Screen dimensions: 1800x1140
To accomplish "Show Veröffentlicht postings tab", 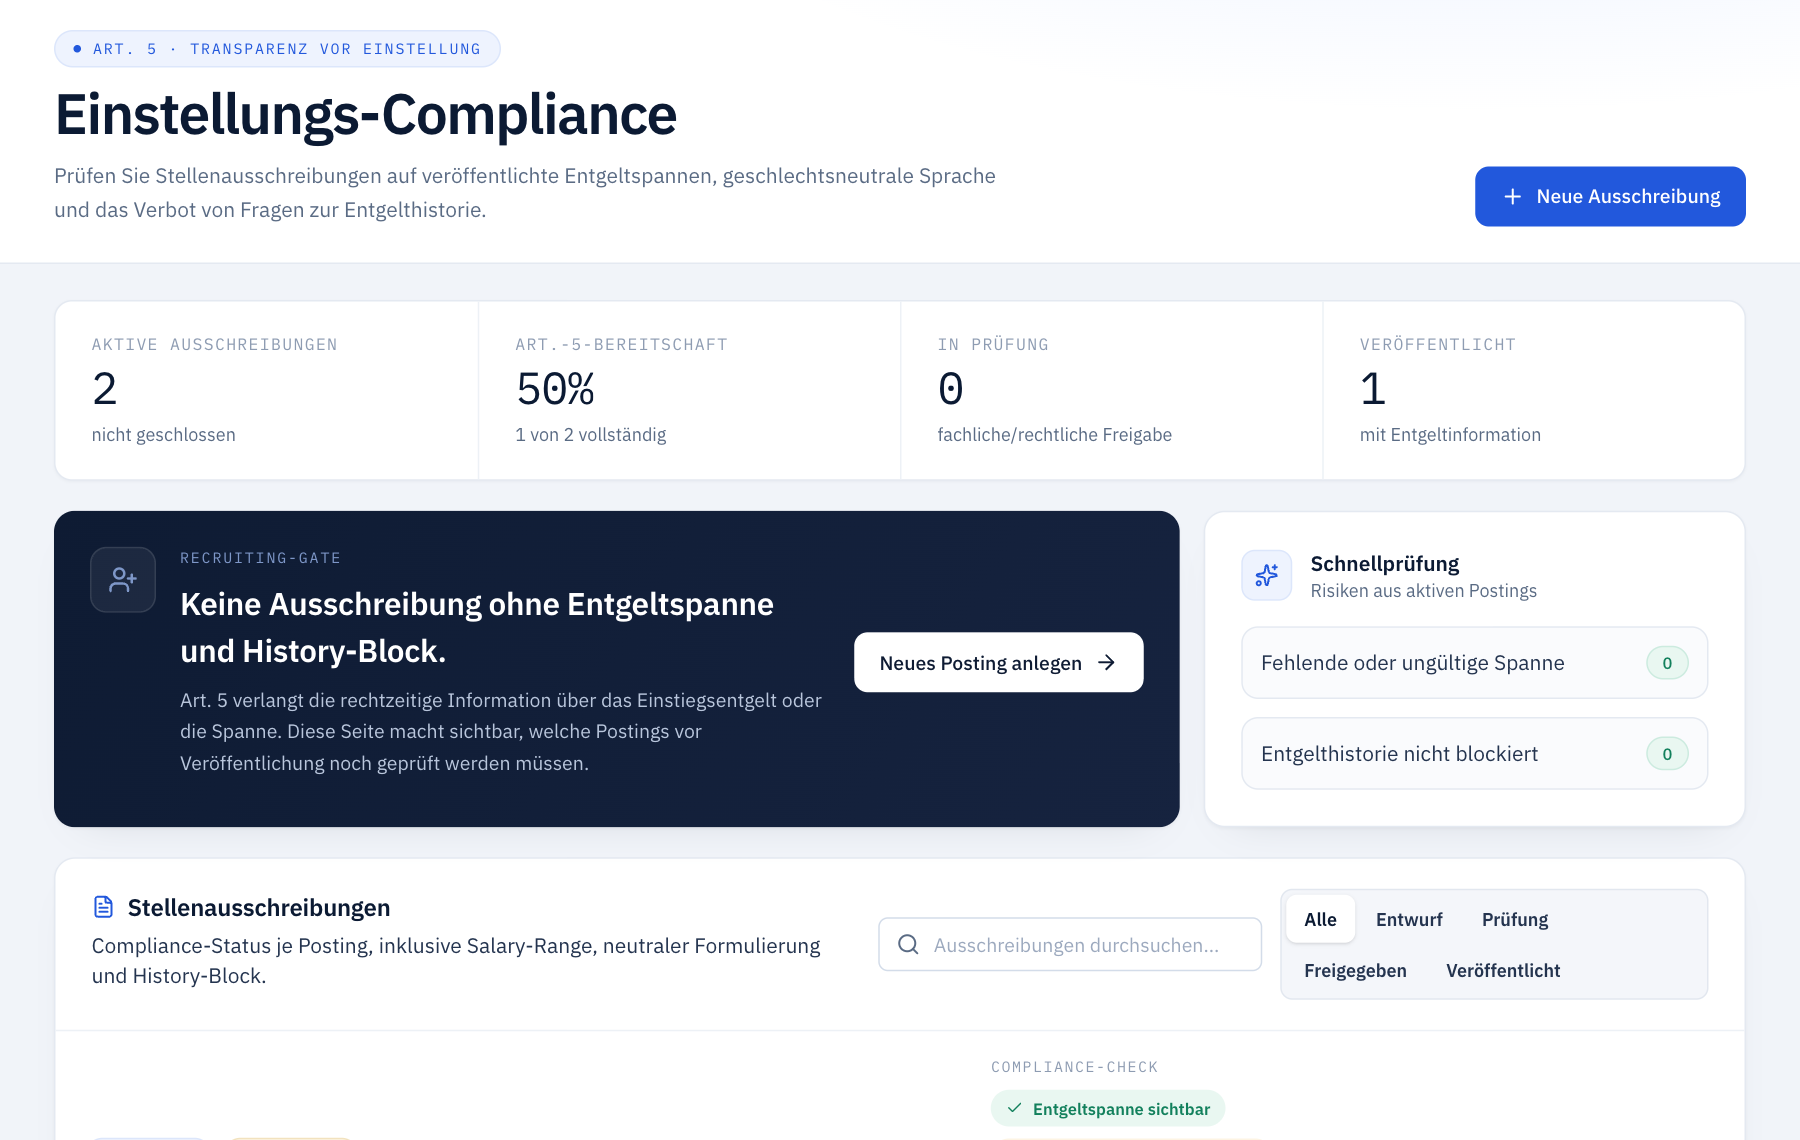I will click(1503, 970).
